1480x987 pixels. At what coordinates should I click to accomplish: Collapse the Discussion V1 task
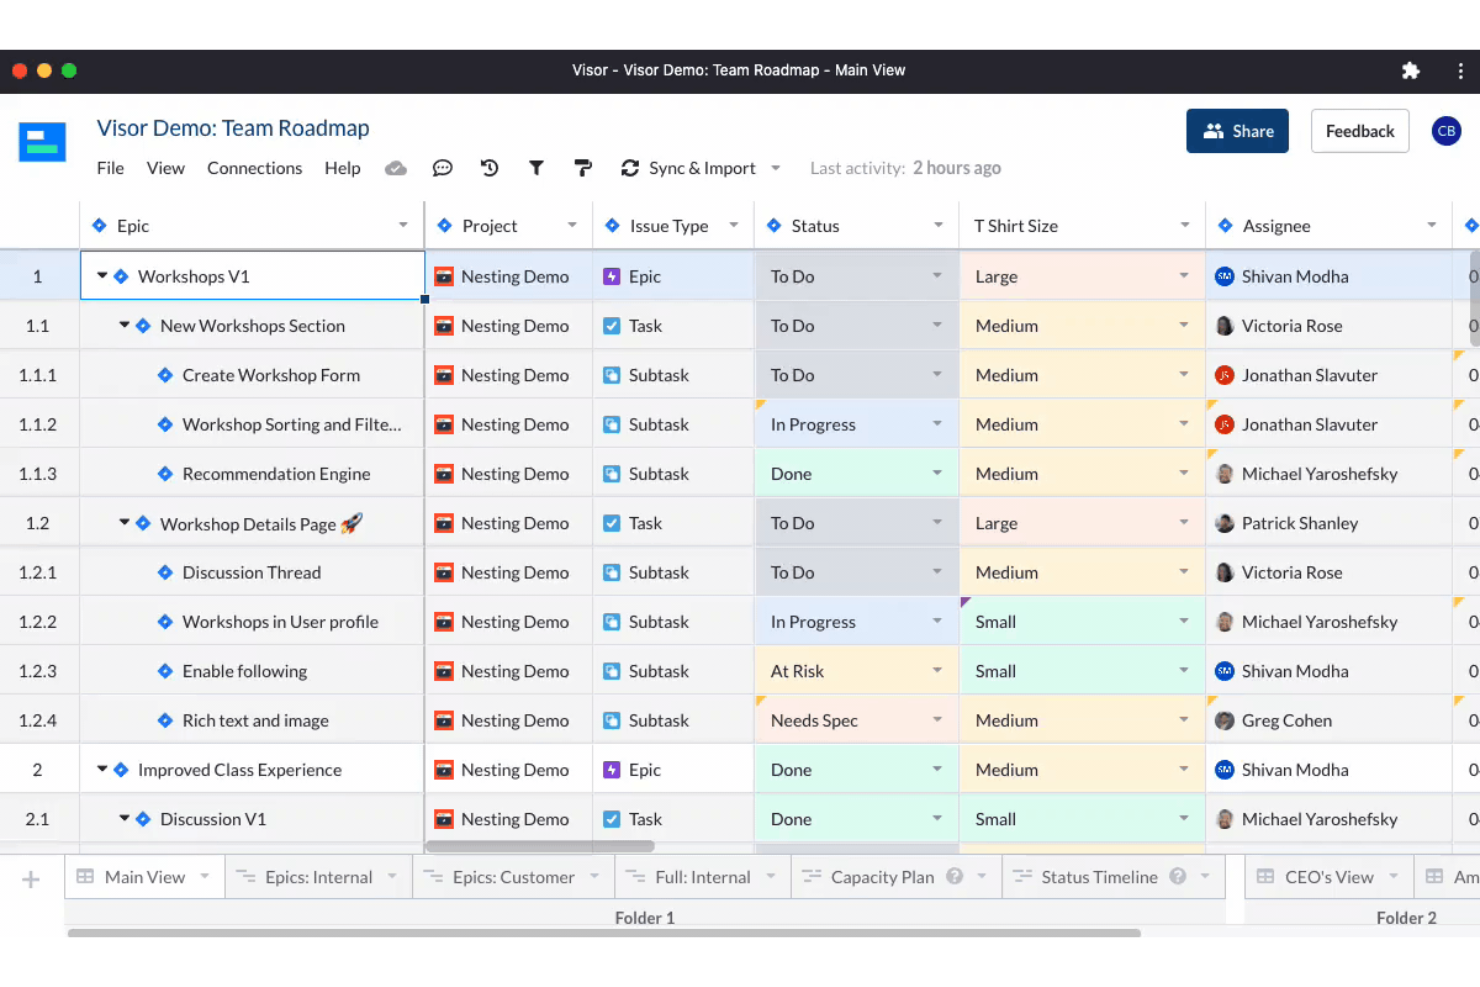[x=124, y=817]
